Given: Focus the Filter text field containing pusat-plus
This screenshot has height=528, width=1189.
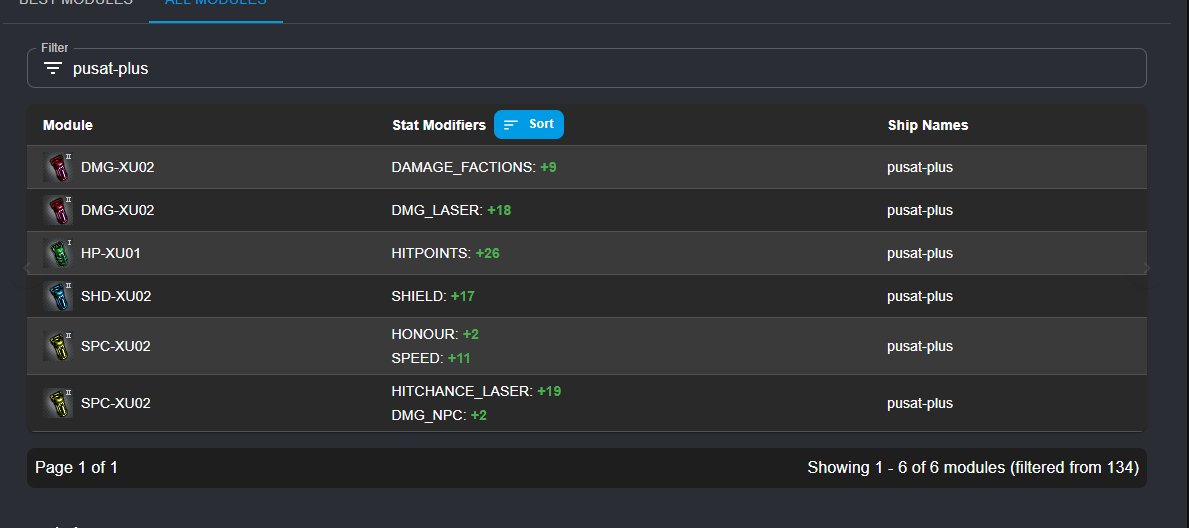Looking at the screenshot, I should (x=600, y=69).
